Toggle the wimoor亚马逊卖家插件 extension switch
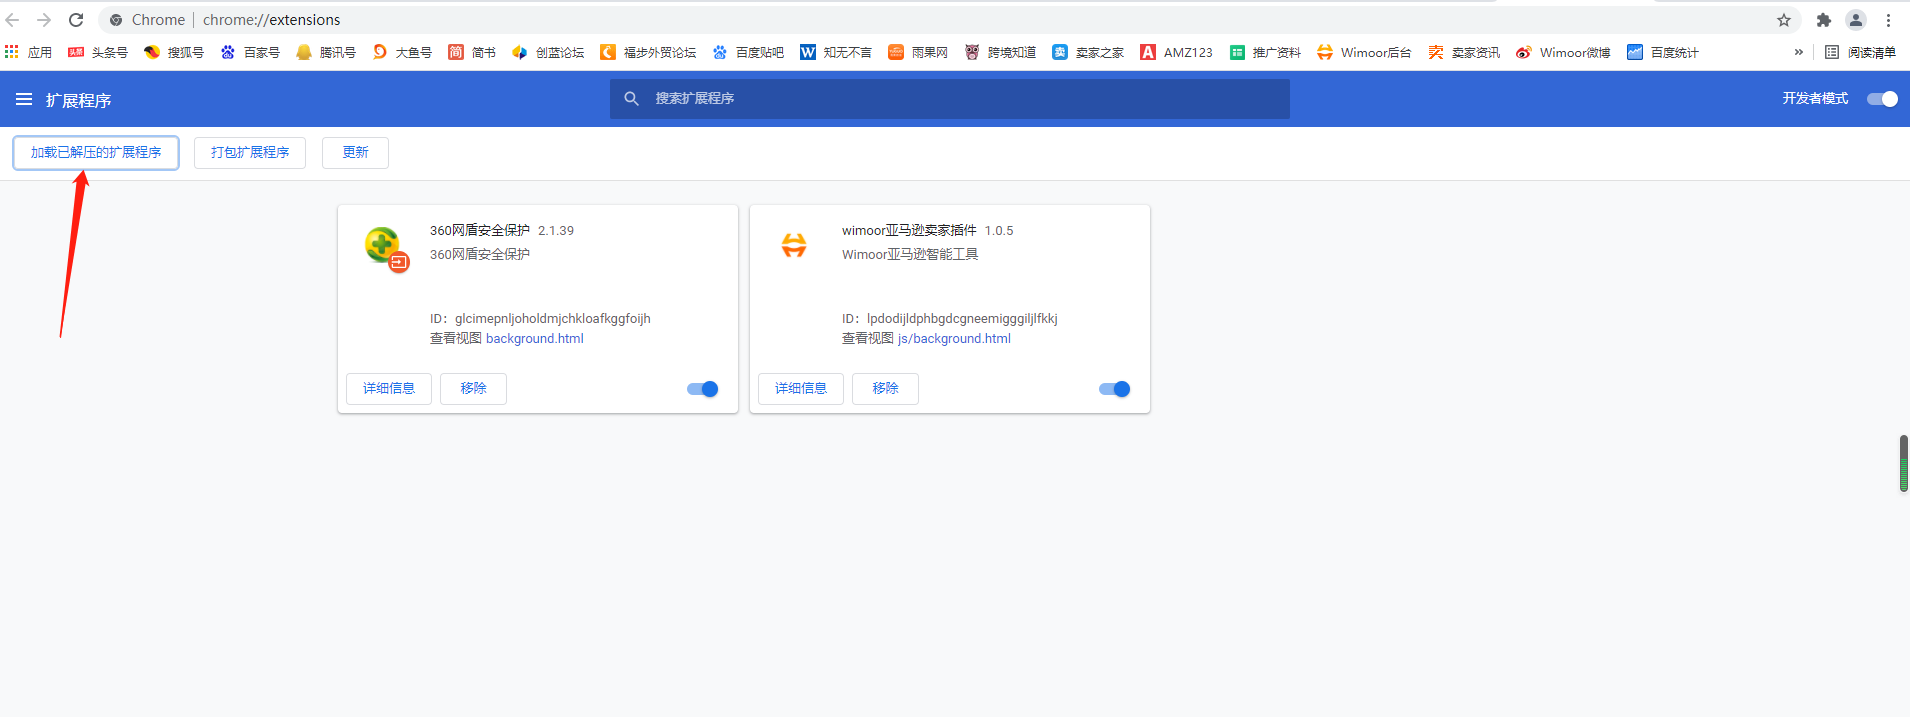1910x717 pixels. (1115, 389)
